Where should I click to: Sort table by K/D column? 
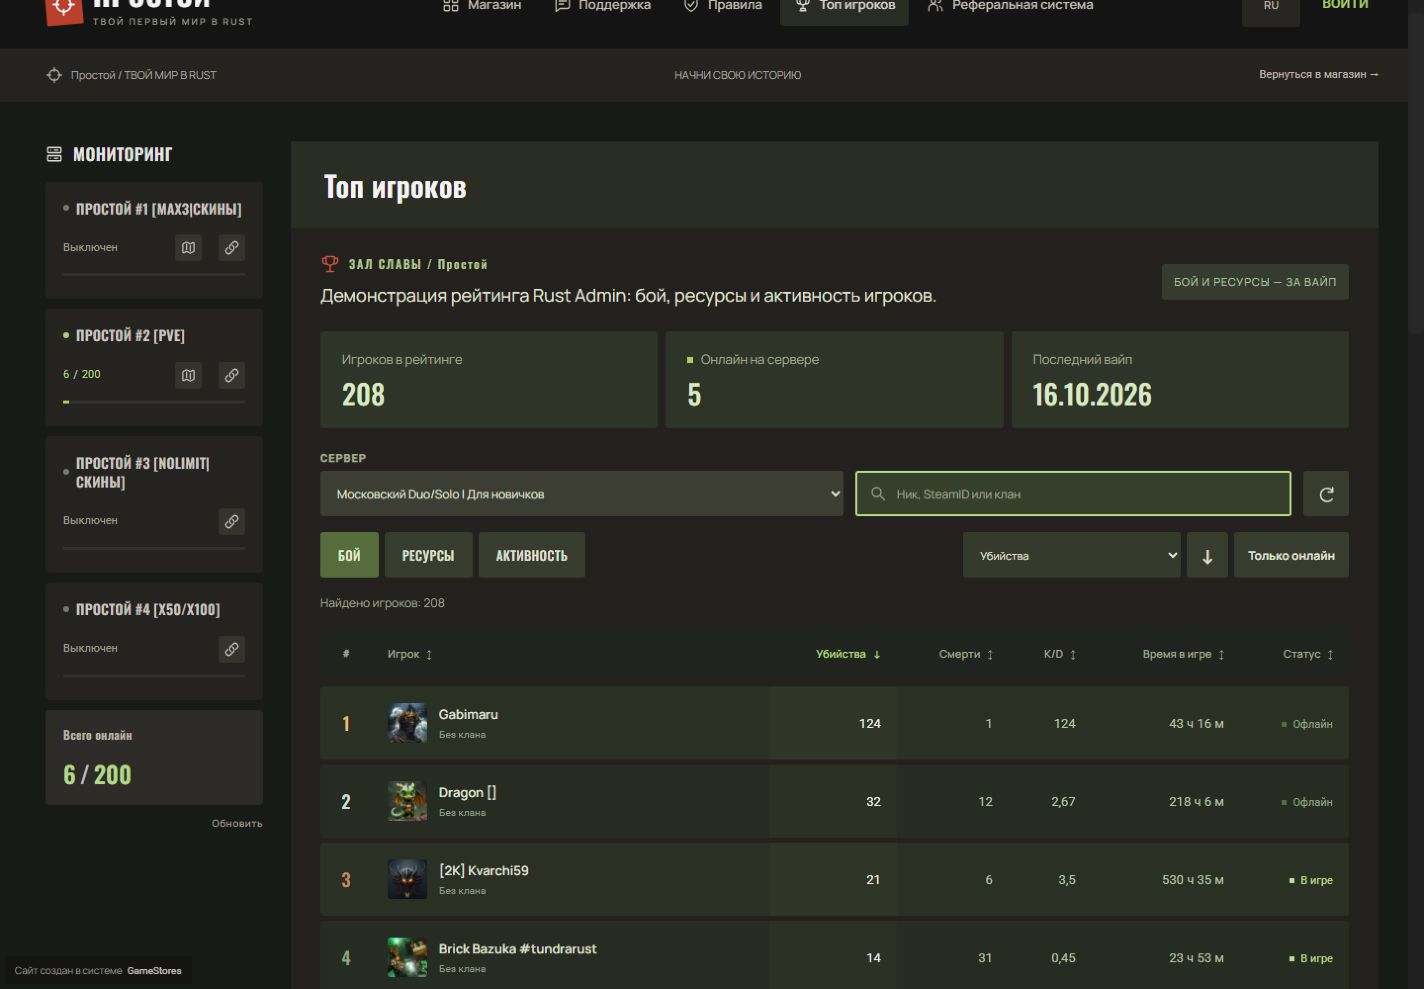1060,654
